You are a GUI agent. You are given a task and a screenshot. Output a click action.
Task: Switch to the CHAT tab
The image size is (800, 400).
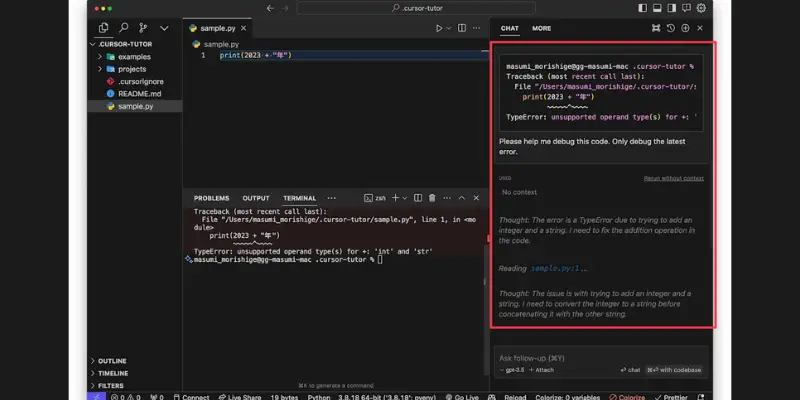tap(510, 29)
